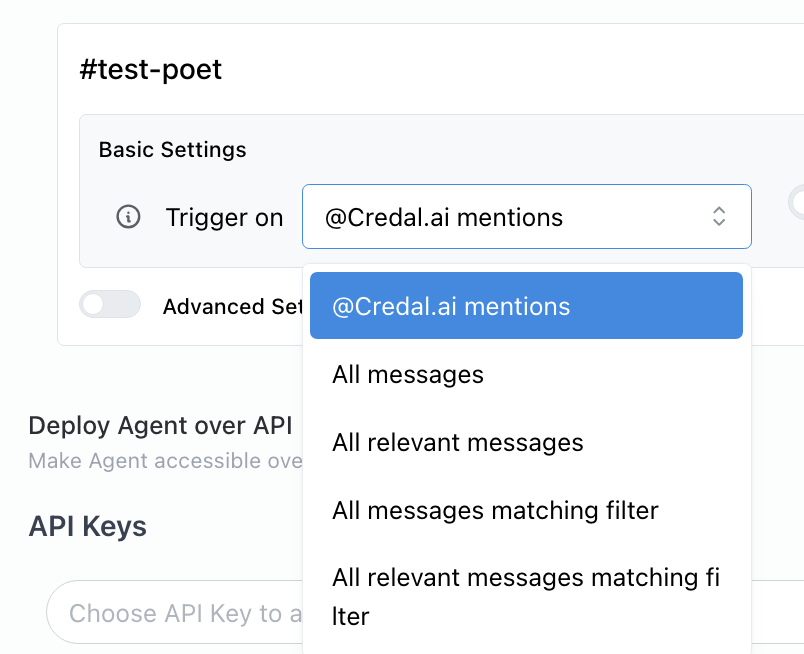Select All messages matching filter option
The image size is (804, 654).
pyautogui.click(x=495, y=510)
